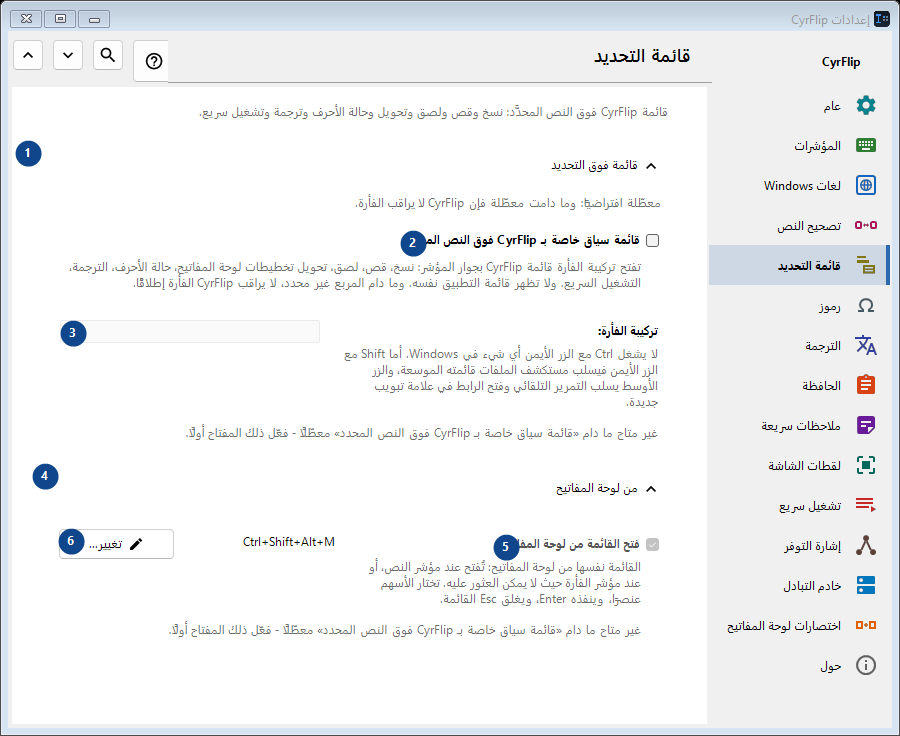Open the عام settings page
The image size is (900, 736).
[798, 106]
